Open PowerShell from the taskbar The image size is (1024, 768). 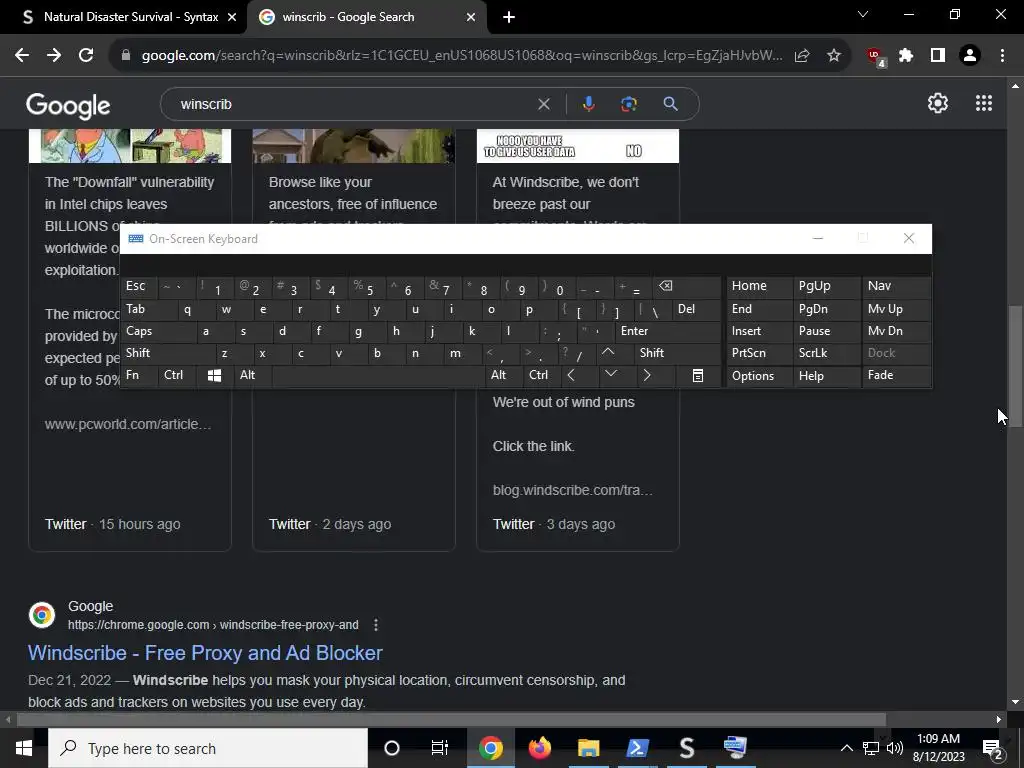pos(637,748)
